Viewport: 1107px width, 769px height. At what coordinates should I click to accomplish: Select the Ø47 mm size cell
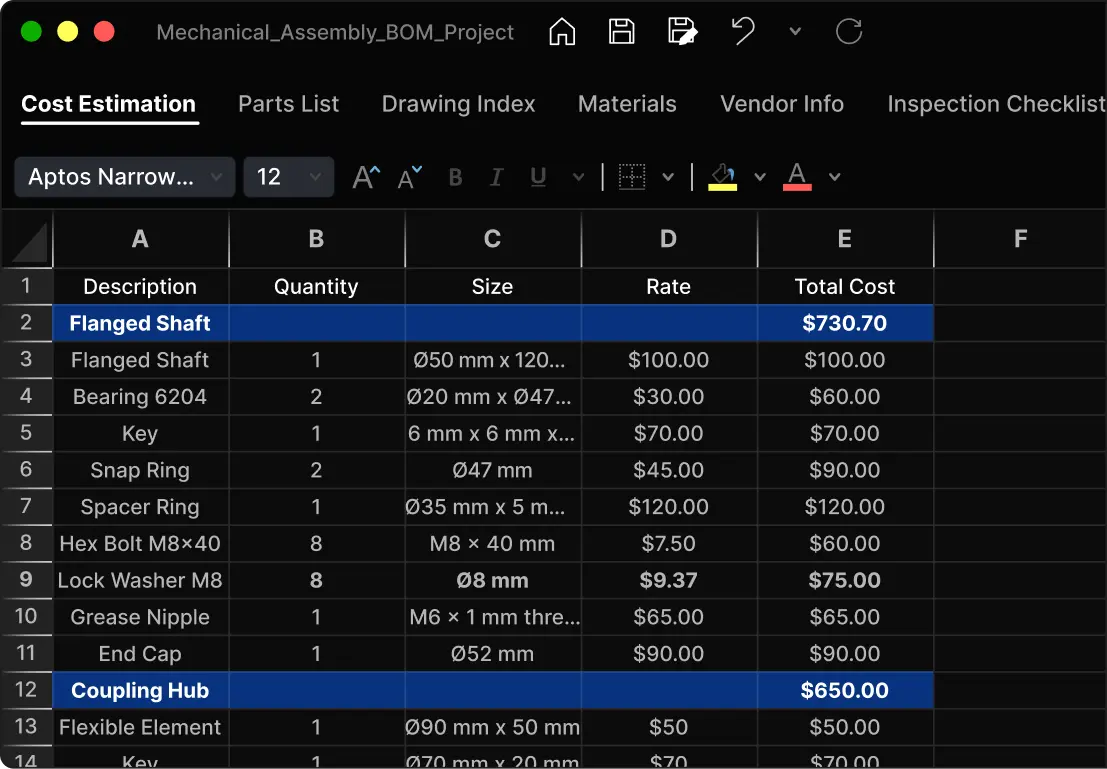pos(493,470)
